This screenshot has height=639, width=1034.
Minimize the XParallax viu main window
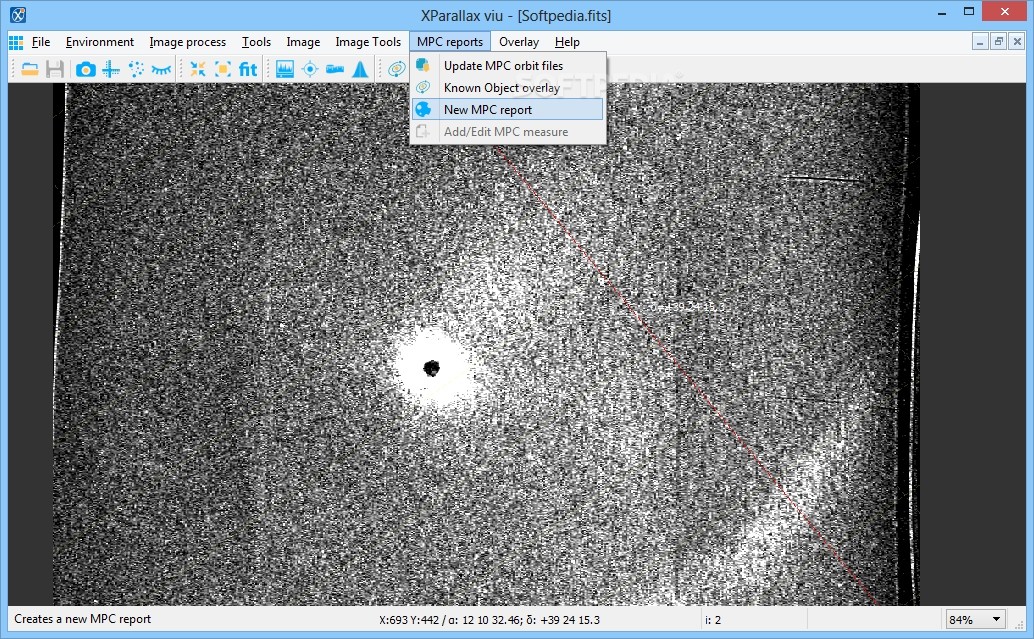click(x=942, y=12)
